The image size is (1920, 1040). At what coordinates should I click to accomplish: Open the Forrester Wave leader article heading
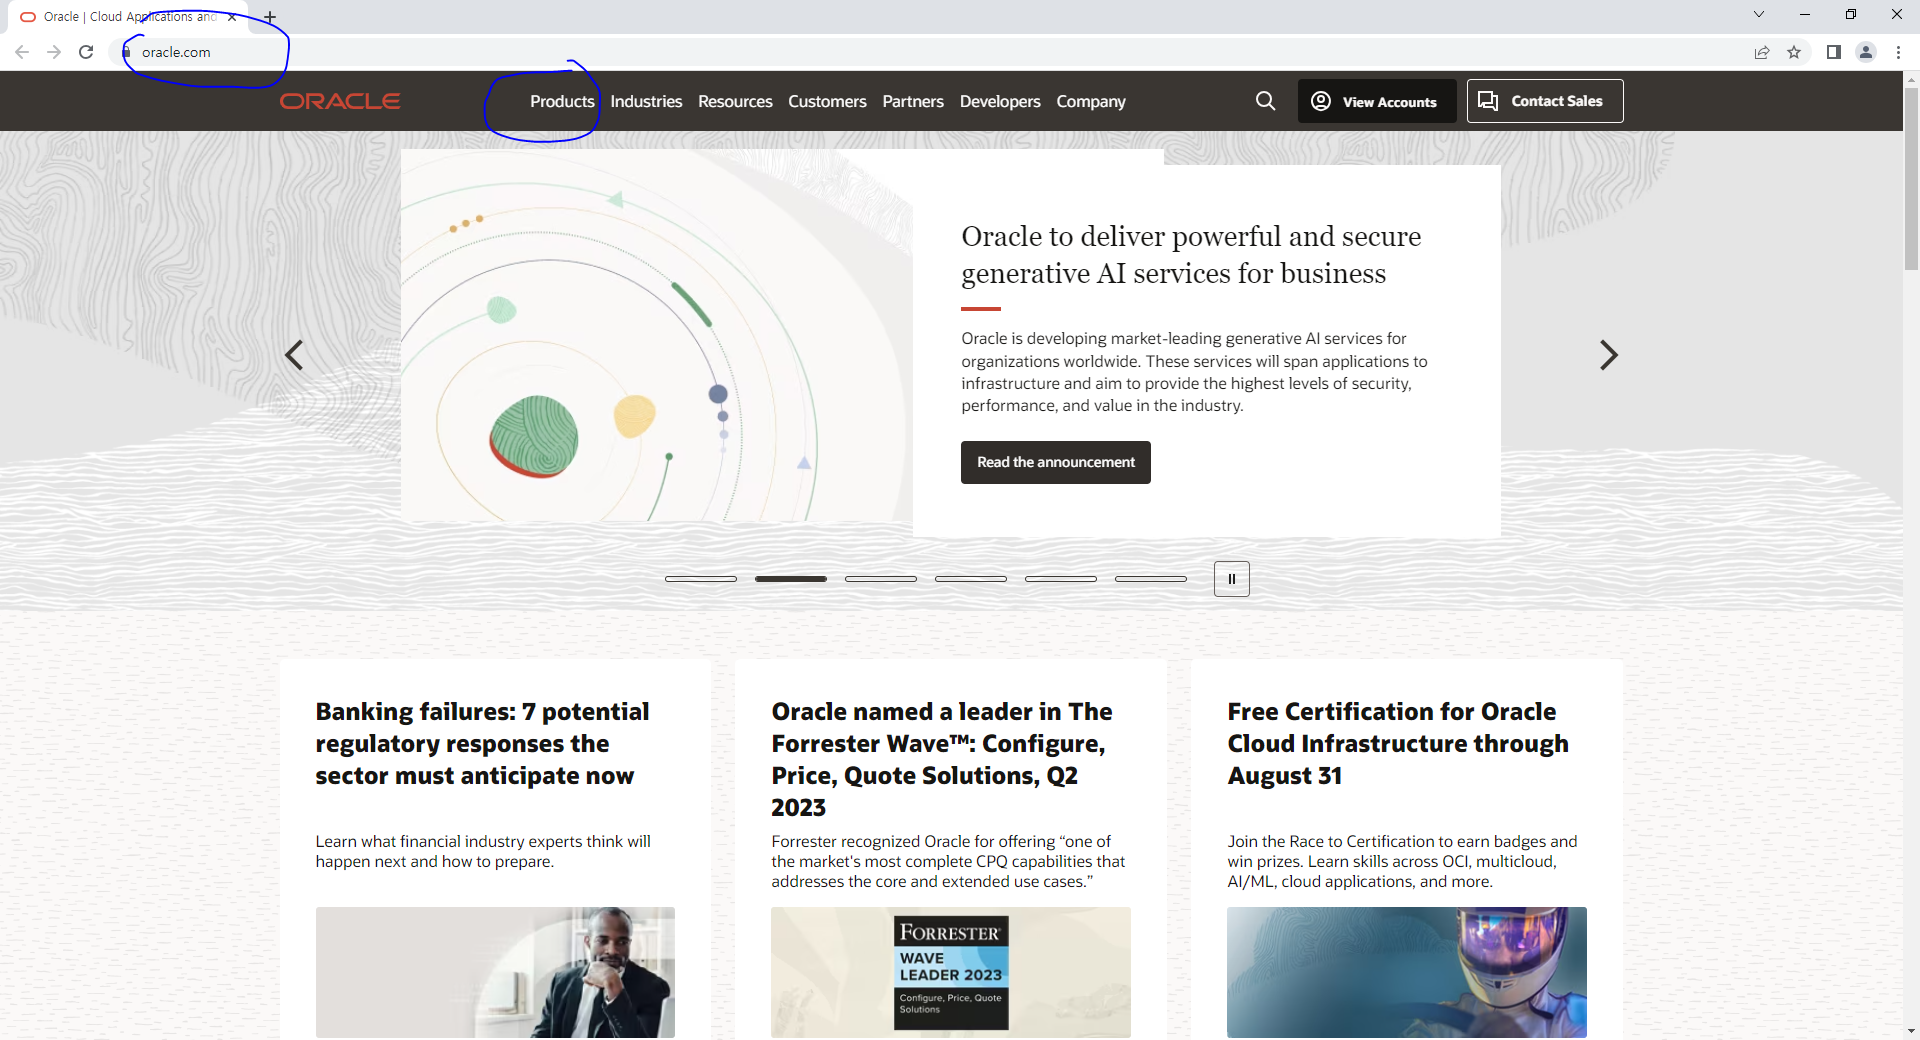pos(942,760)
